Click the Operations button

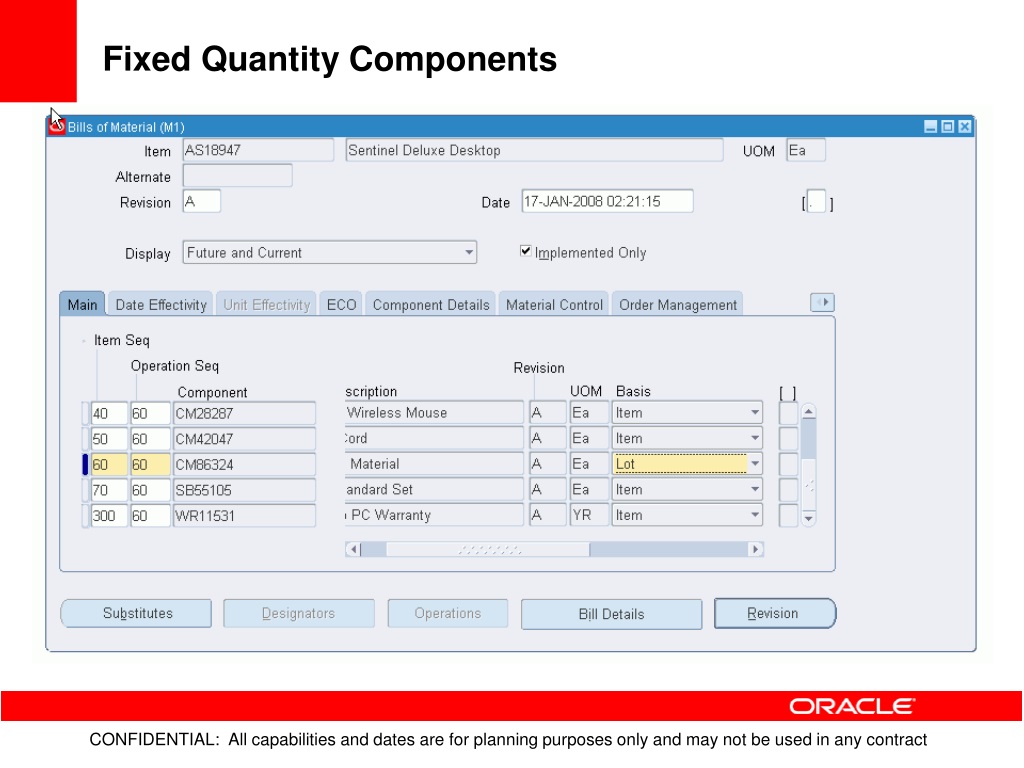pyautogui.click(x=447, y=613)
